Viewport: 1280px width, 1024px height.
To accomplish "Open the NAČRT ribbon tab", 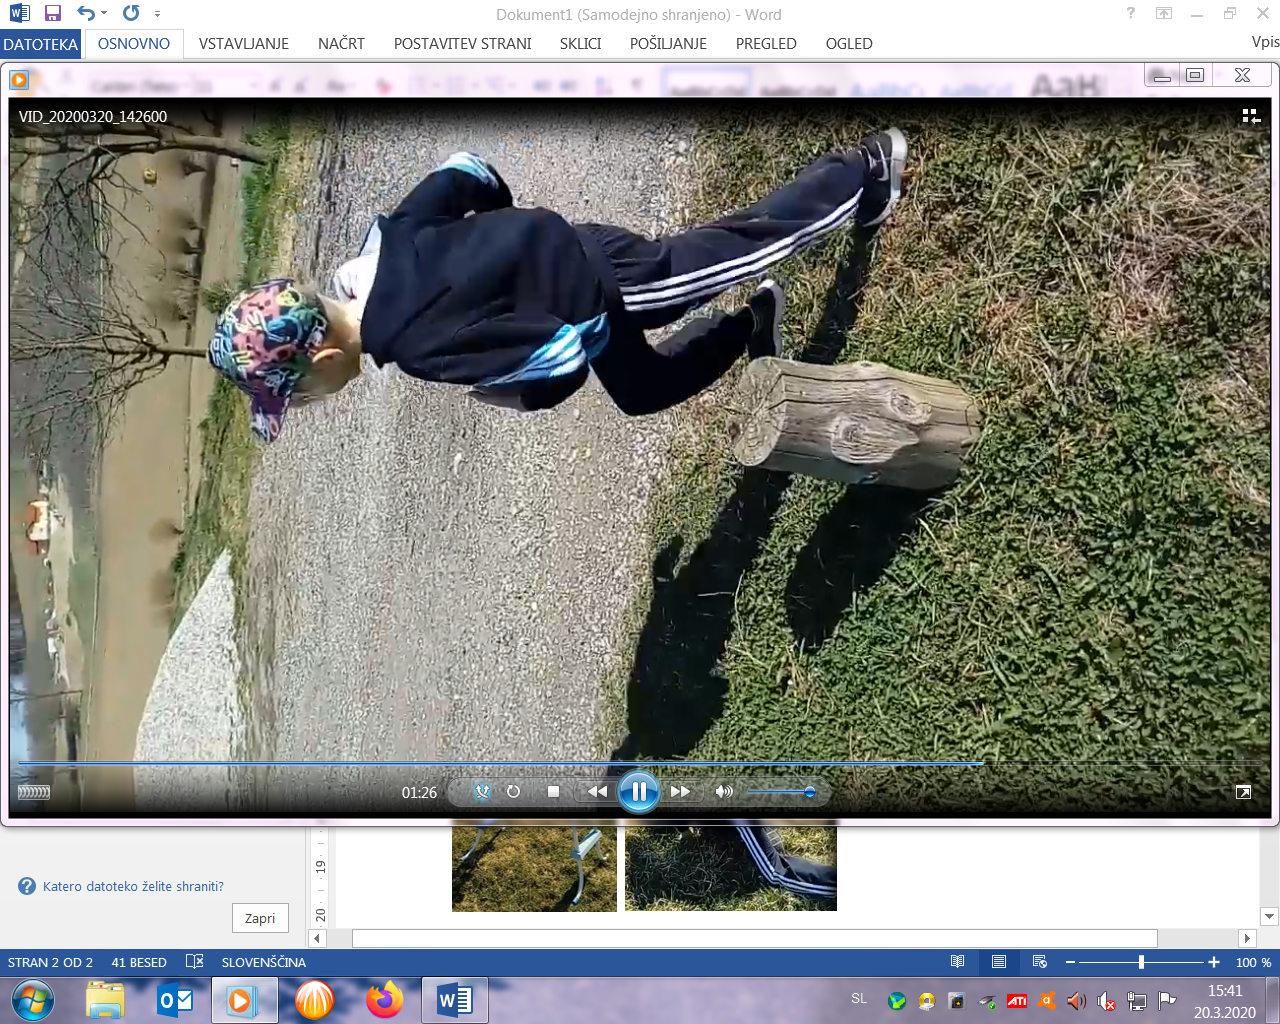I will pos(341,44).
